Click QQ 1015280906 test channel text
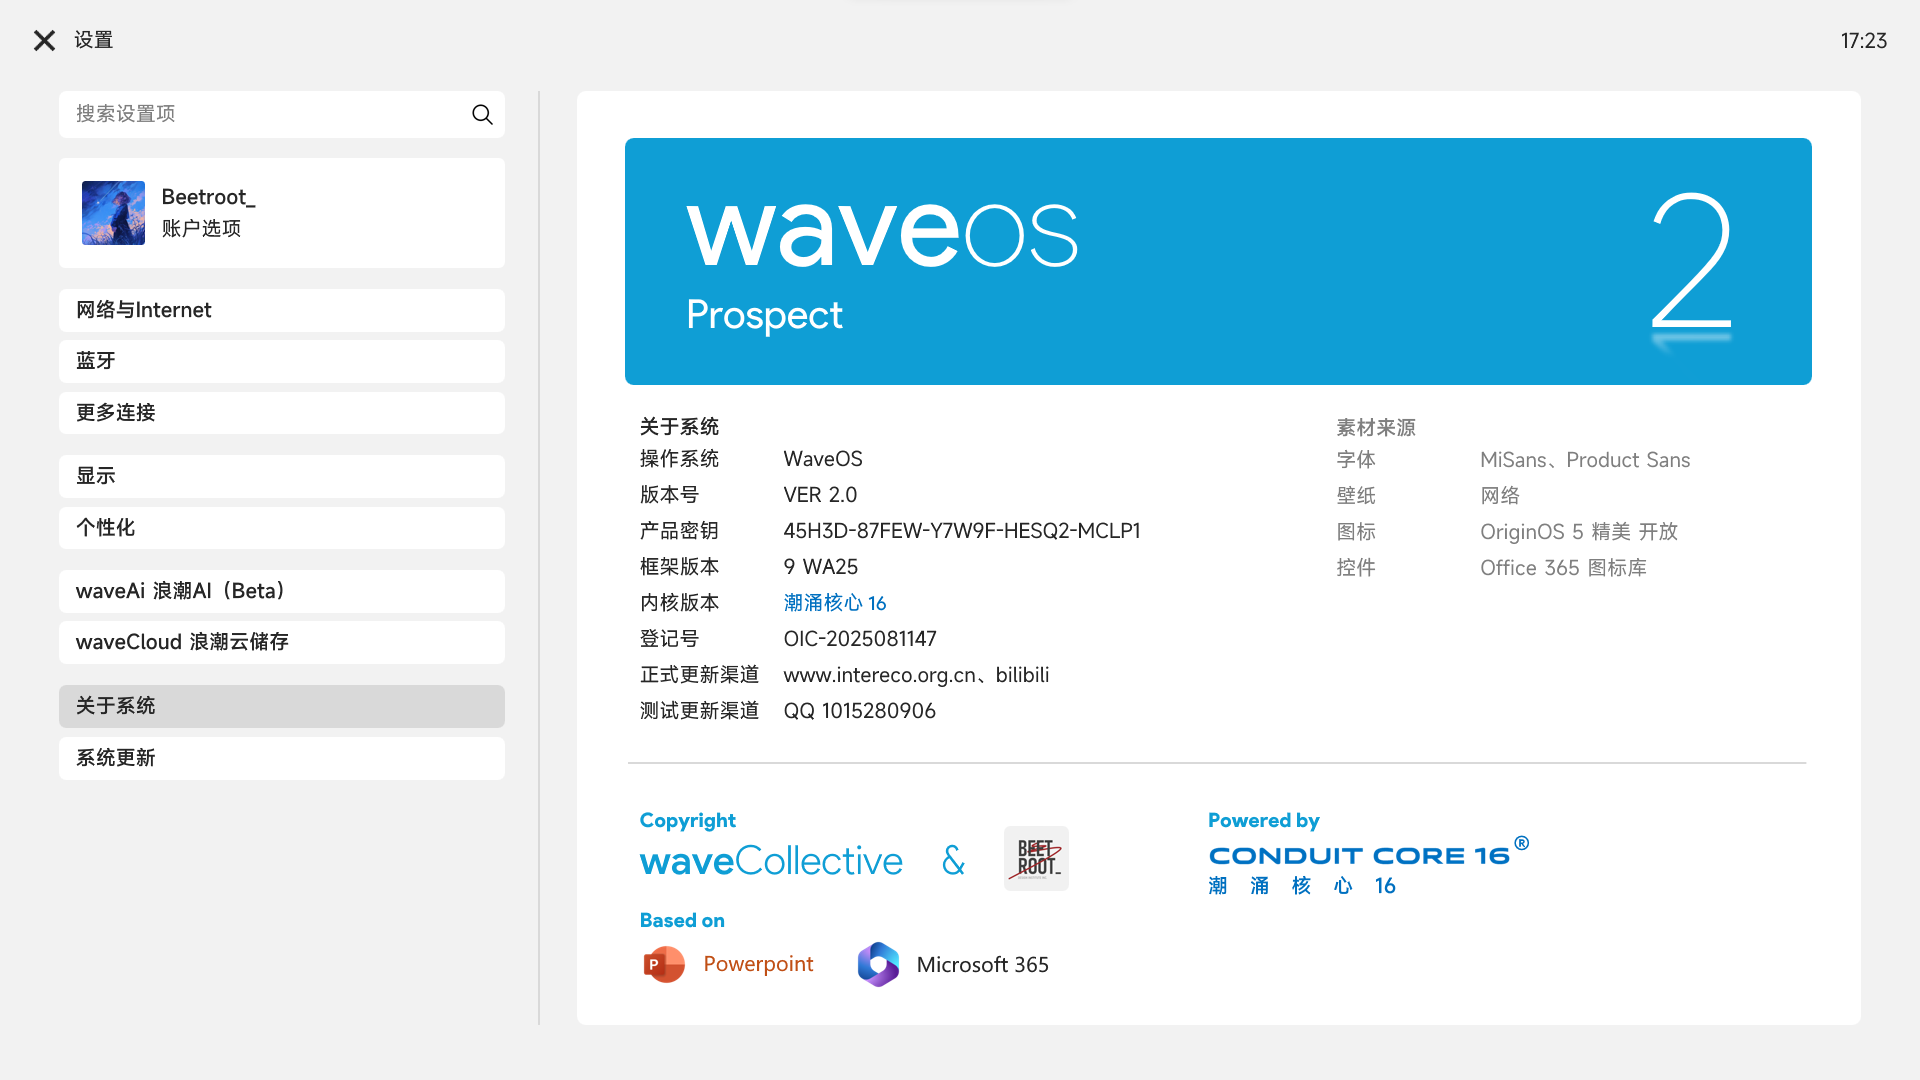 860,711
